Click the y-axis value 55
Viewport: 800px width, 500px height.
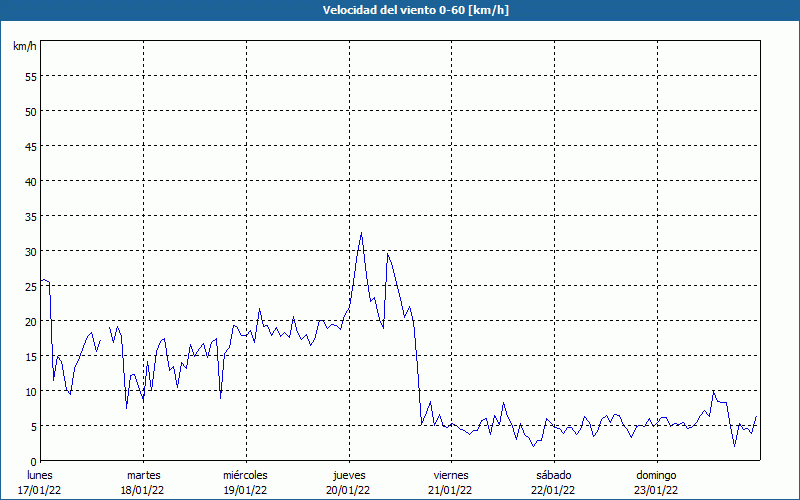click(x=31, y=77)
